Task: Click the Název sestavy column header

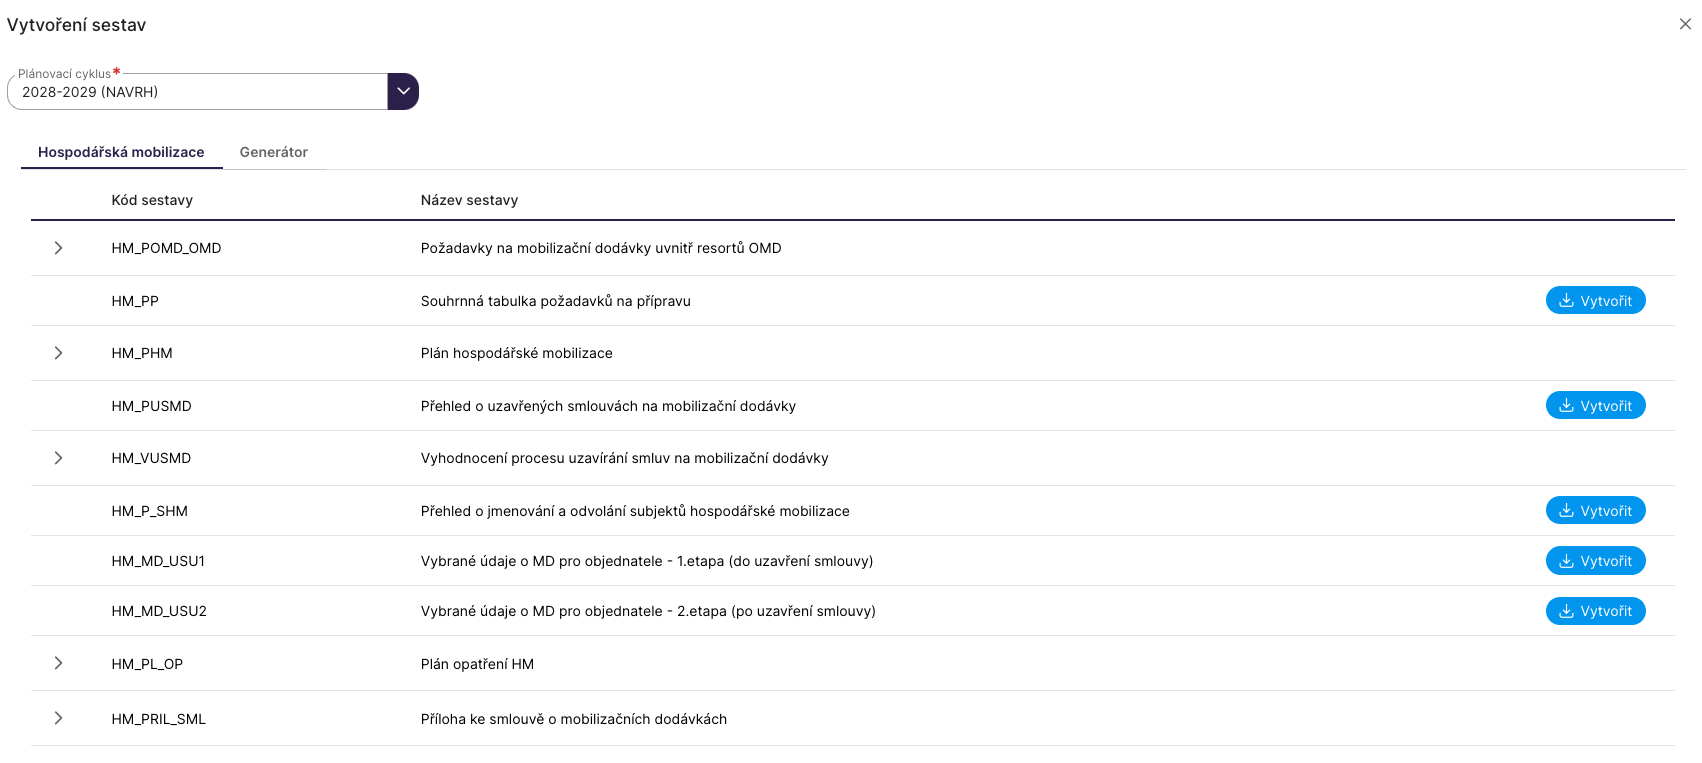Action: (x=469, y=200)
